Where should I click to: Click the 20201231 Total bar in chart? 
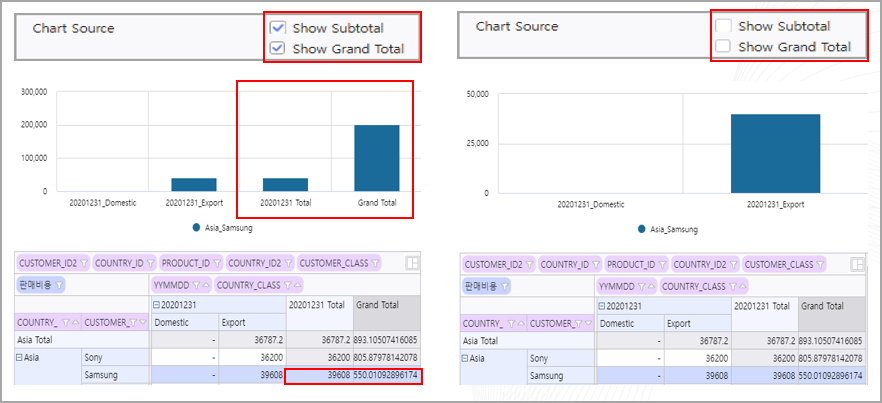pos(285,185)
